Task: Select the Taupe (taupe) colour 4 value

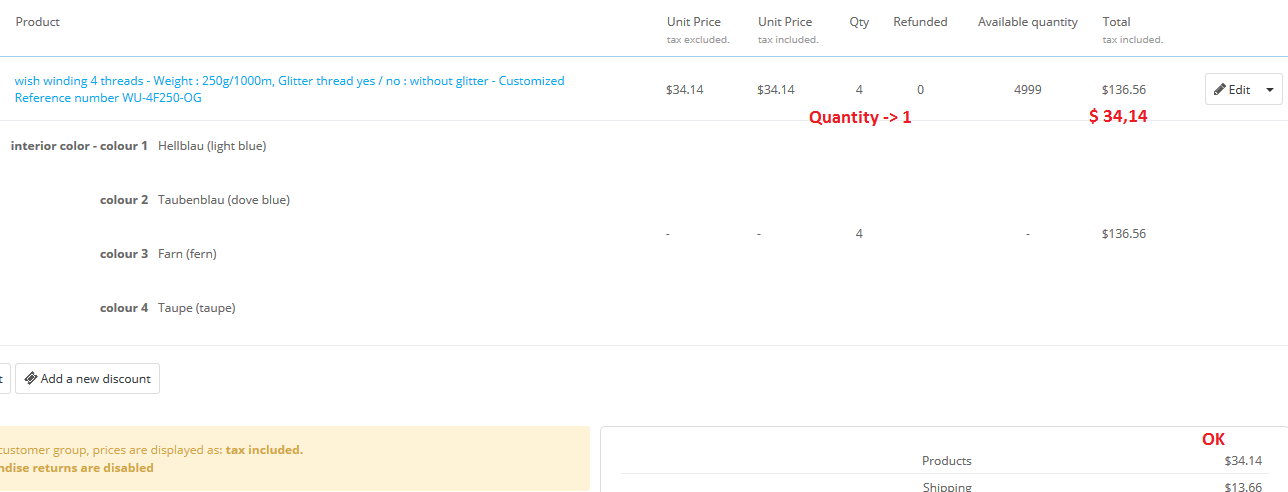Action: (x=197, y=308)
